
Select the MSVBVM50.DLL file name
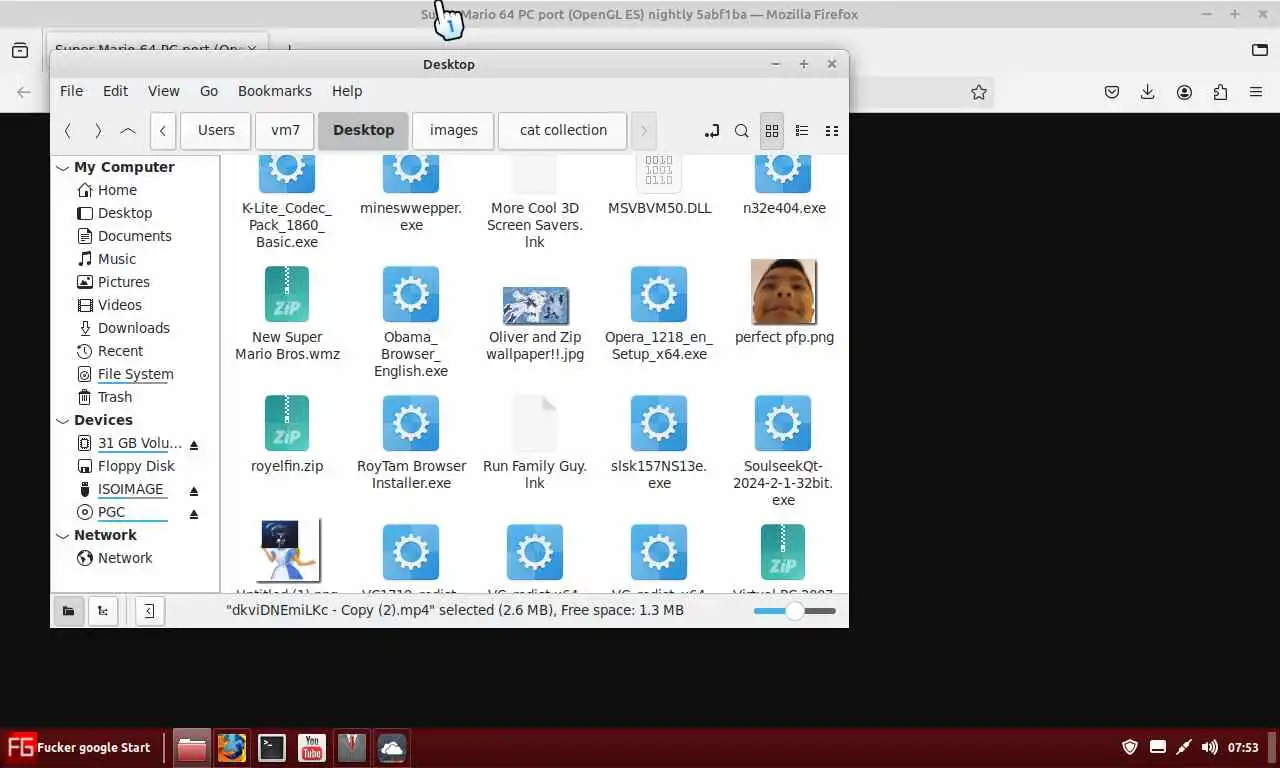tap(659, 209)
